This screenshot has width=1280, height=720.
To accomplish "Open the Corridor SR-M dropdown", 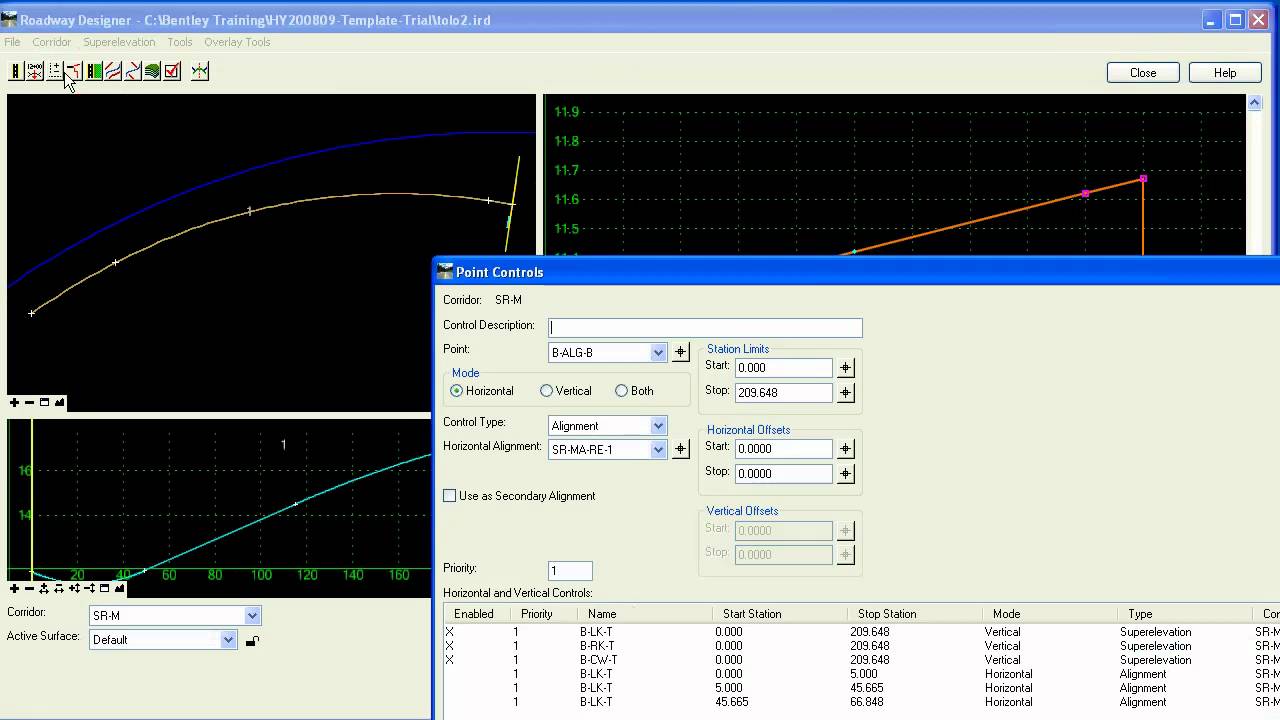I will click(252, 616).
